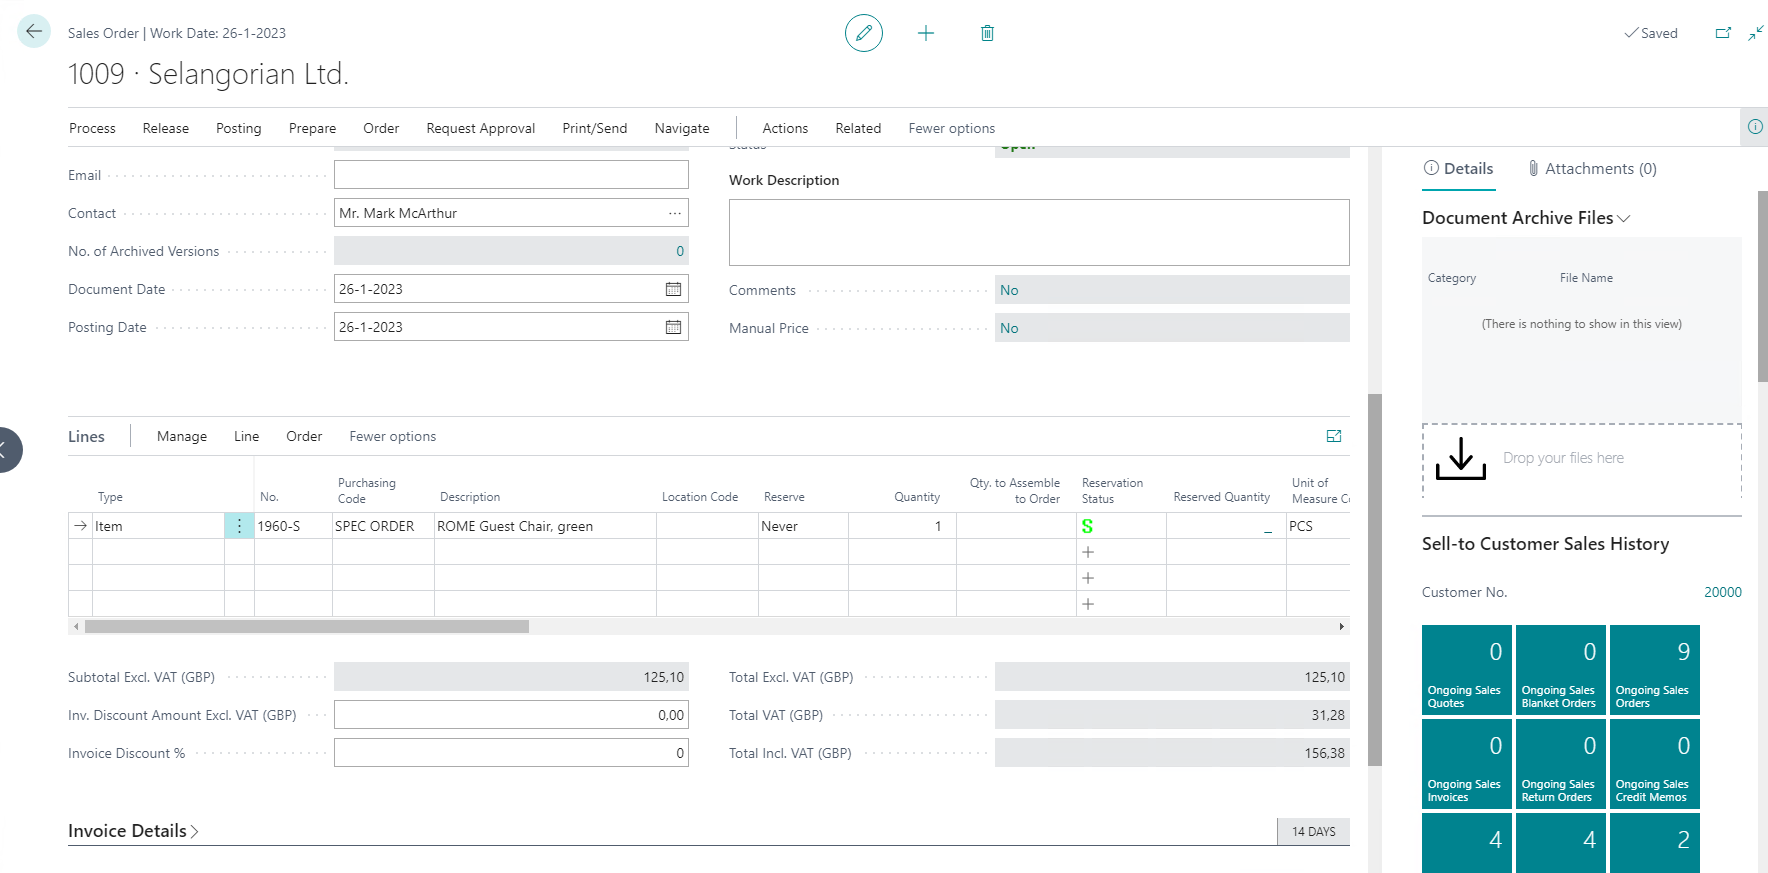Screen dimensions: 1768x873
Task: Click the lines grid horizontal scrollbar
Action: point(306,626)
